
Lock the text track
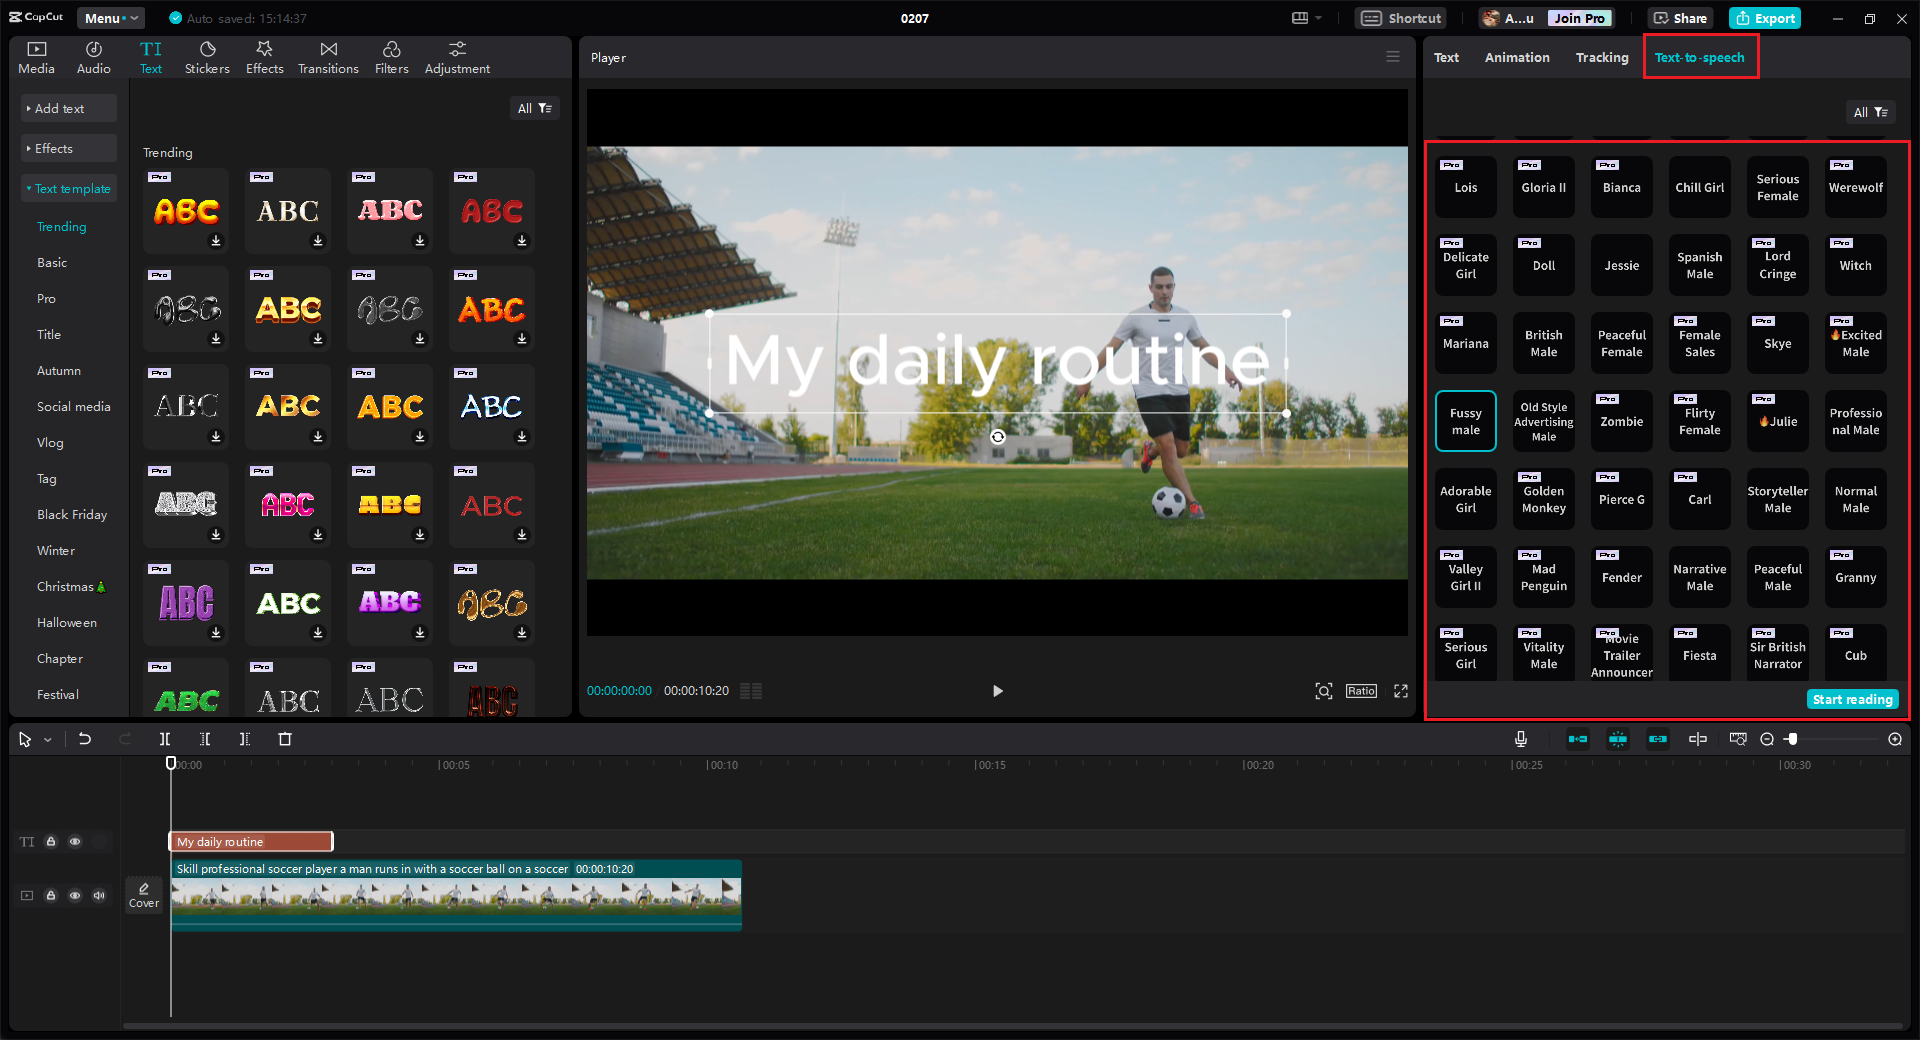coord(51,842)
